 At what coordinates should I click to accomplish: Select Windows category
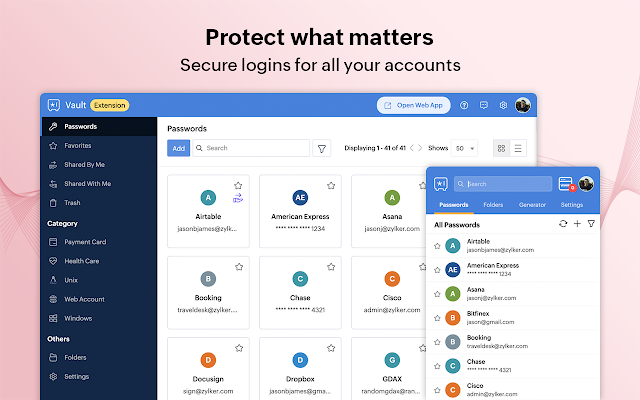pos(99,318)
